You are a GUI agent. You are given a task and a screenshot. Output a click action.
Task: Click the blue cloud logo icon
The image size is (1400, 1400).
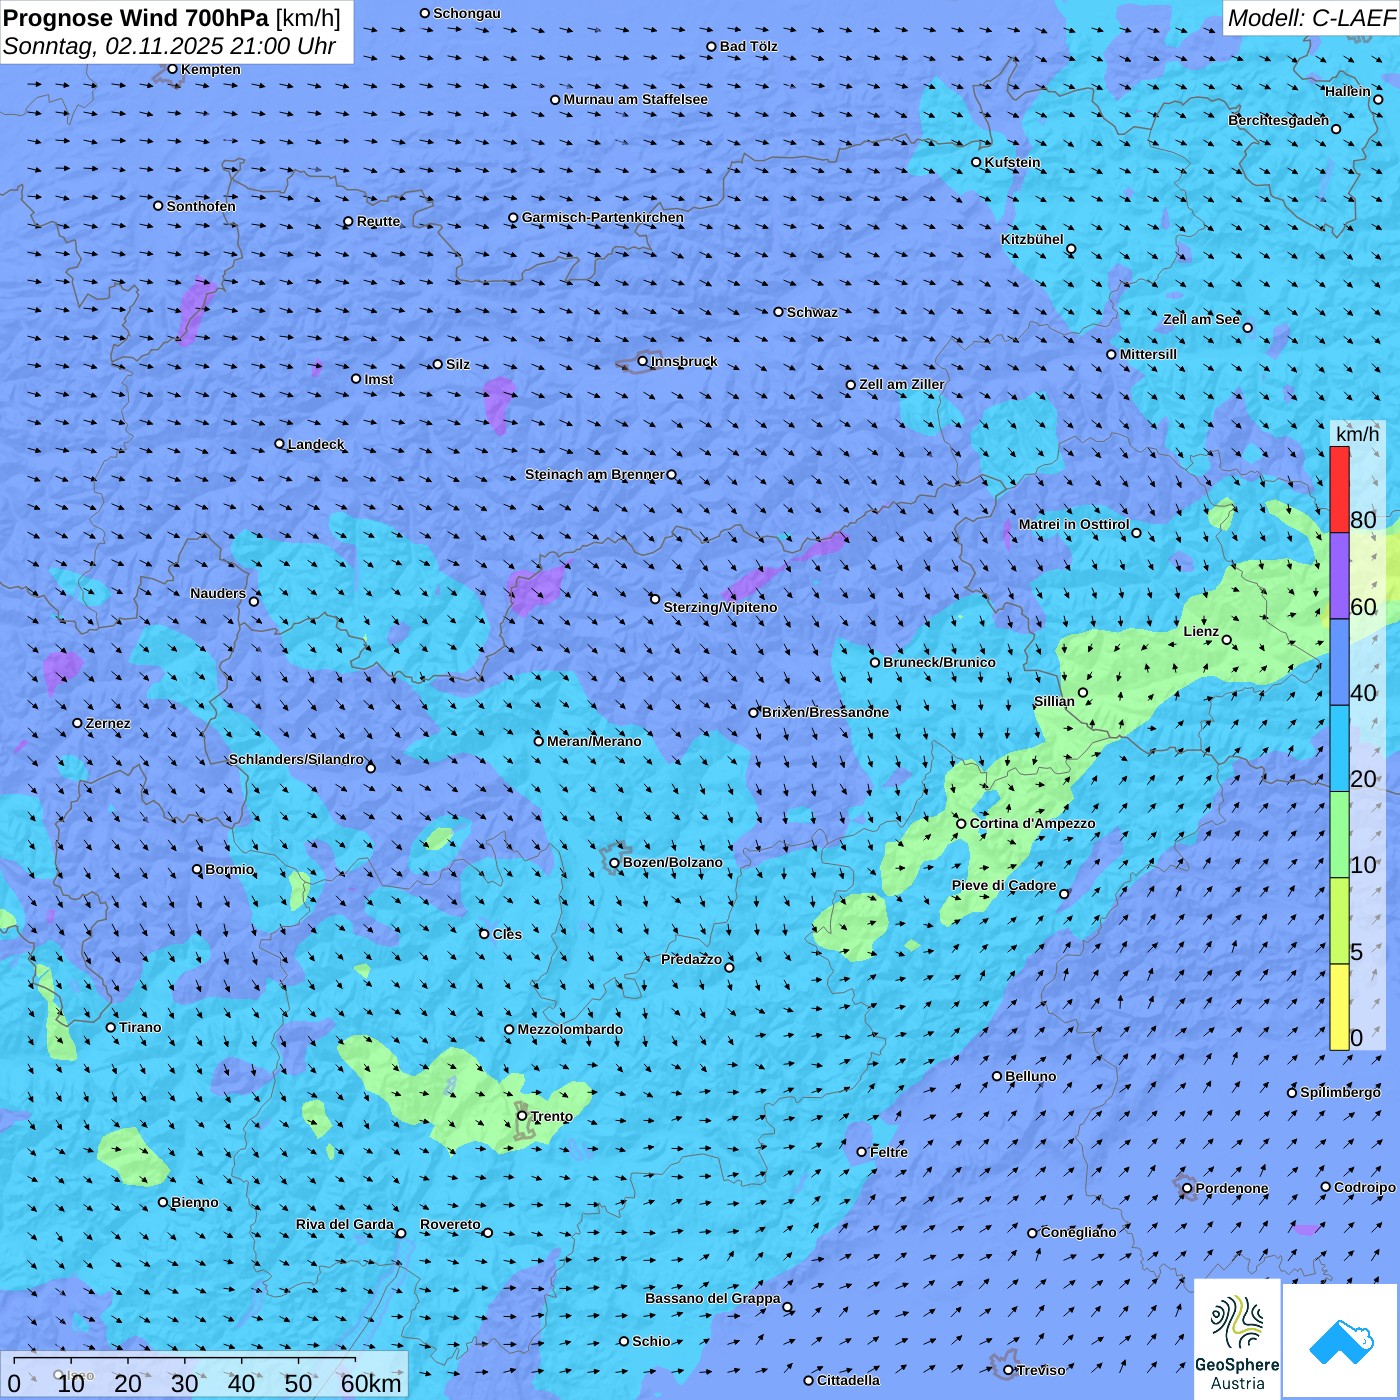[x=1340, y=1341]
